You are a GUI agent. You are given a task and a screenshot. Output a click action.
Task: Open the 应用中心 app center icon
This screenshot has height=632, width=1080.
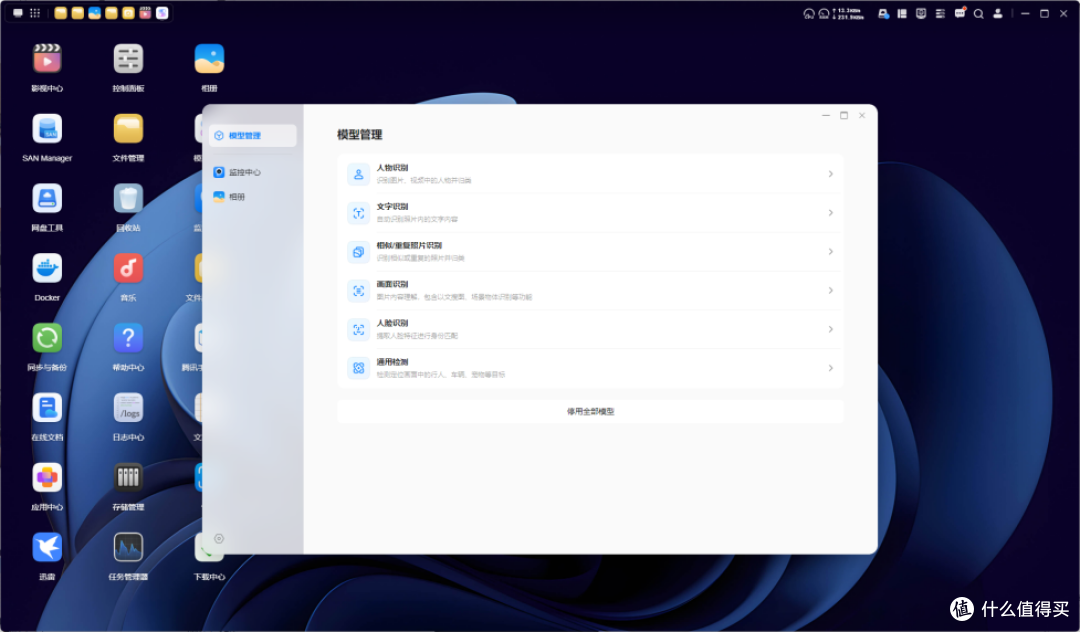[47, 478]
